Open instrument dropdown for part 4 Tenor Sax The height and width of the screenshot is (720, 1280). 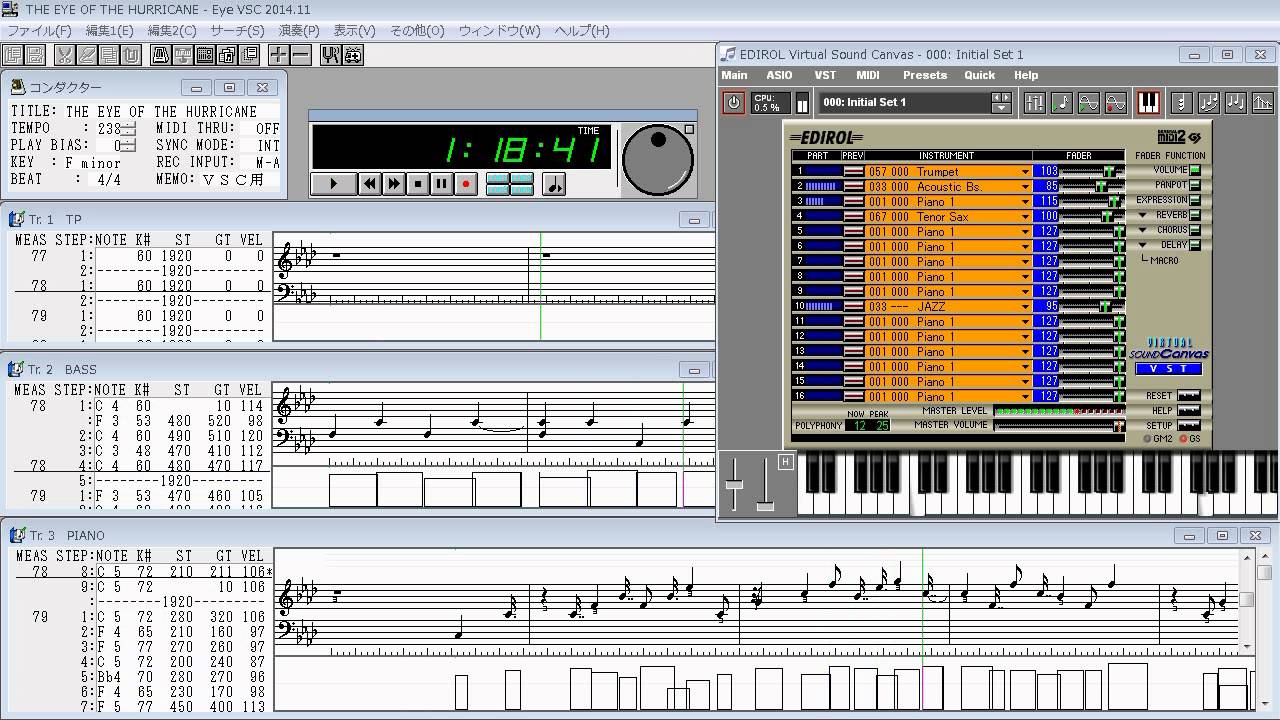pos(1025,216)
